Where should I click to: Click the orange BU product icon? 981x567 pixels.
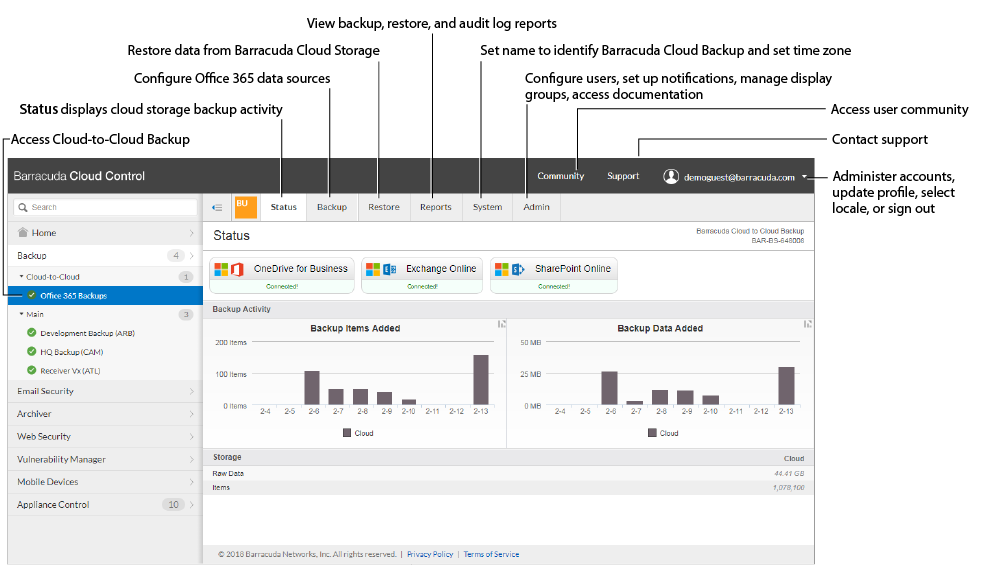coord(244,206)
